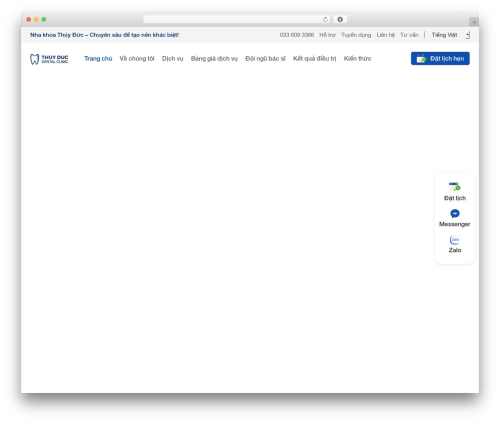
Task: Close the browser window with the red button
Action: (x=29, y=20)
